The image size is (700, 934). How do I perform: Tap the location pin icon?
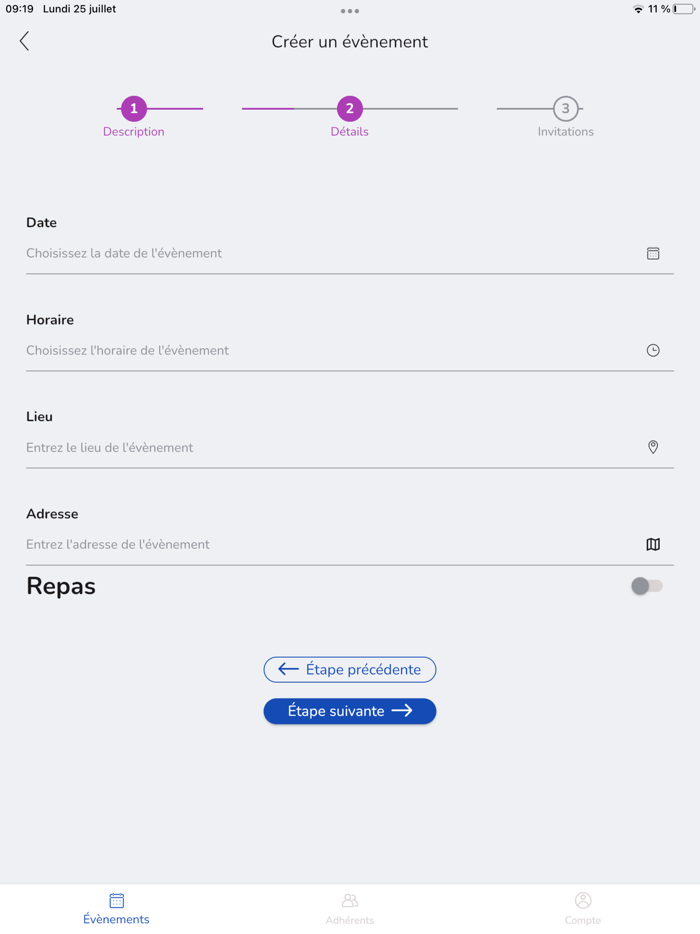coord(653,448)
